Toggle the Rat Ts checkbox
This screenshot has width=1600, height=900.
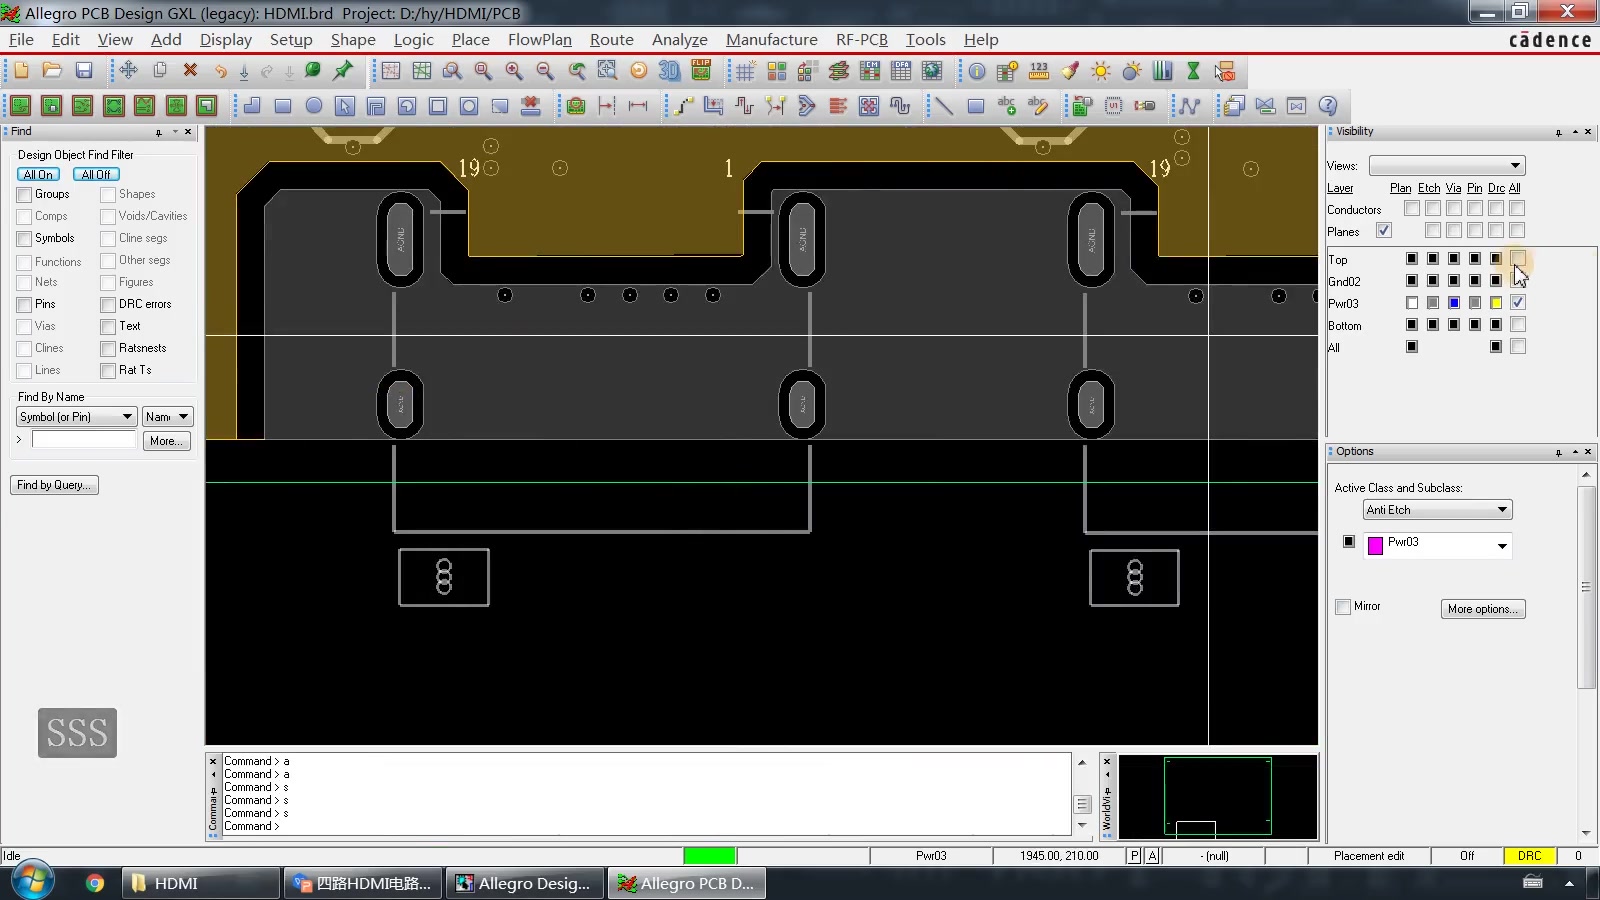click(x=108, y=370)
